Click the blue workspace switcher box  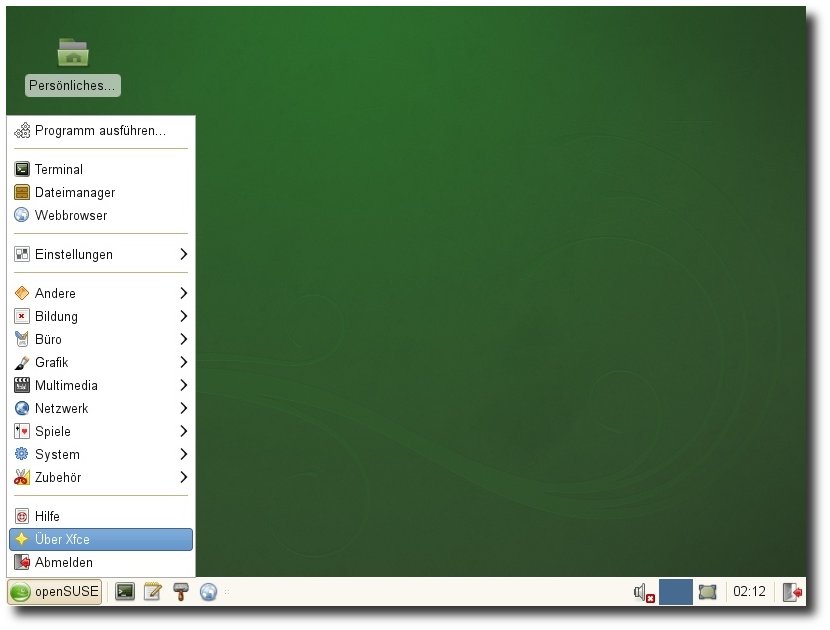676,592
